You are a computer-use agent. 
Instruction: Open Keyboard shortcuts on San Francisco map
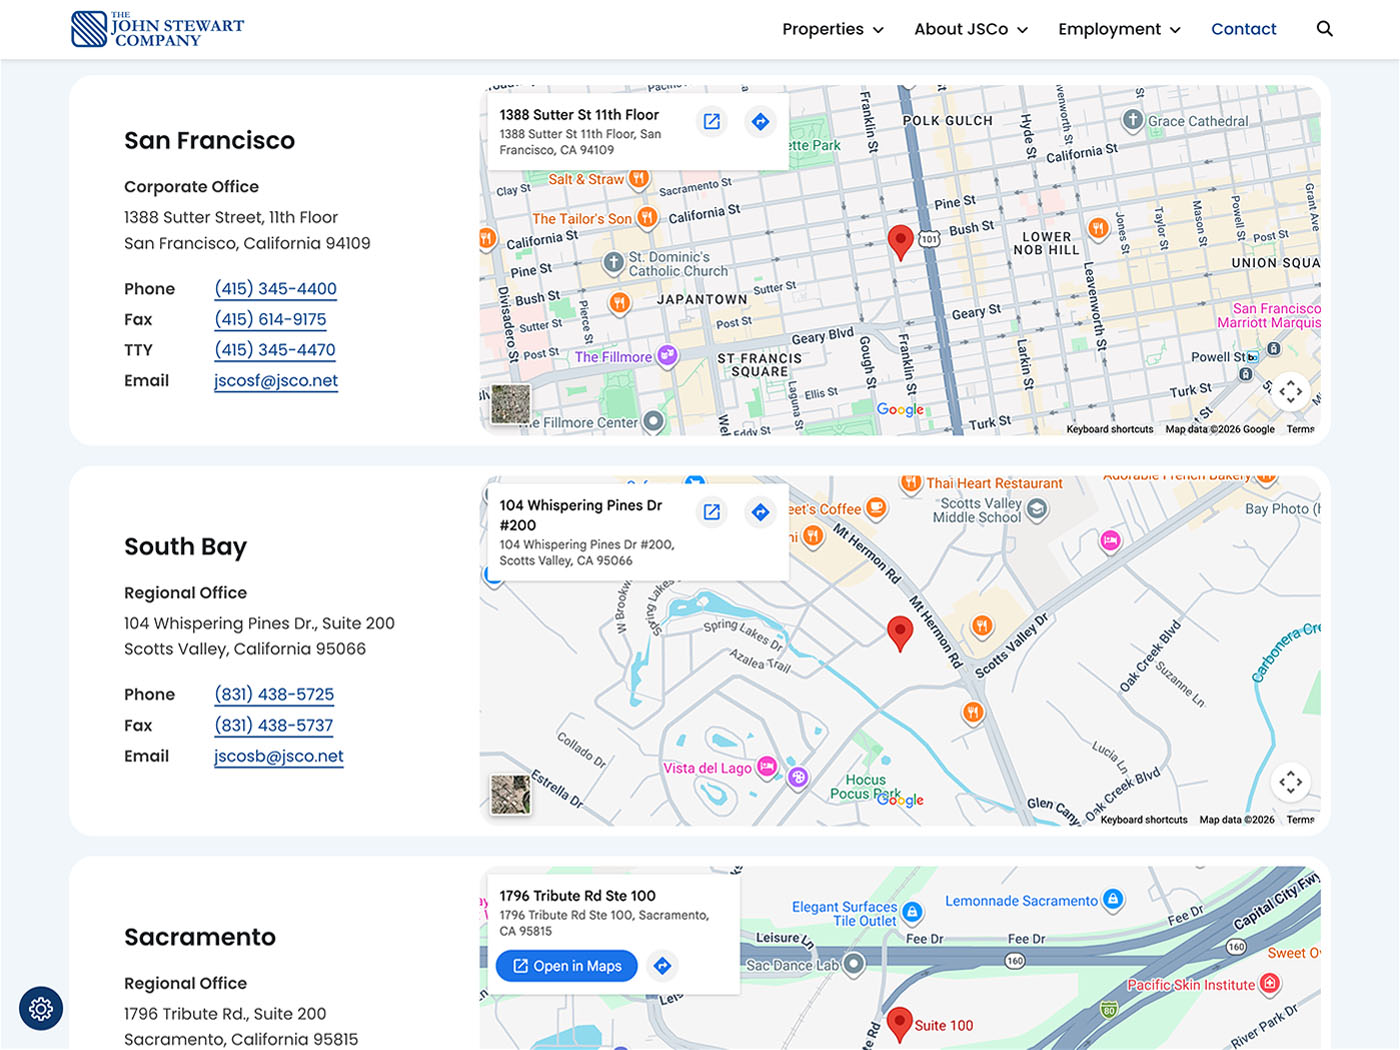pyautogui.click(x=1109, y=429)
